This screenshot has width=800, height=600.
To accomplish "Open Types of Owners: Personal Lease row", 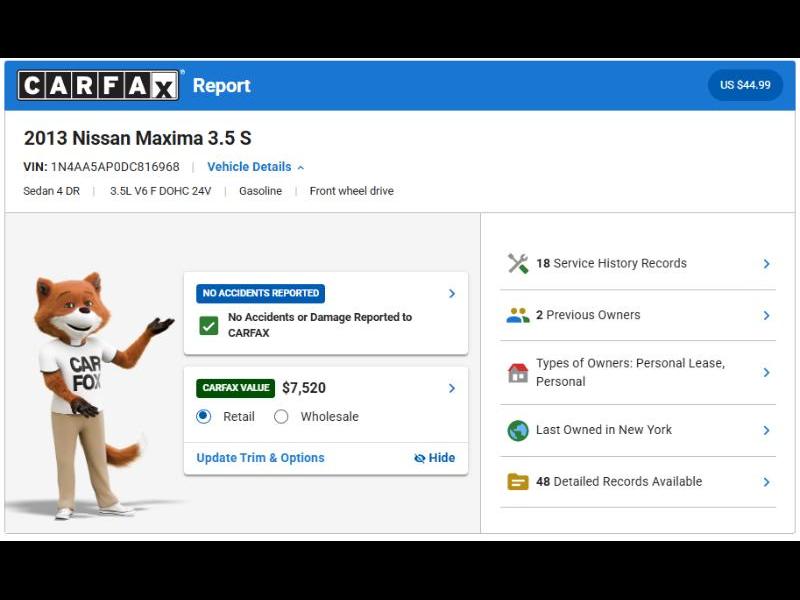I will point(638,372).
